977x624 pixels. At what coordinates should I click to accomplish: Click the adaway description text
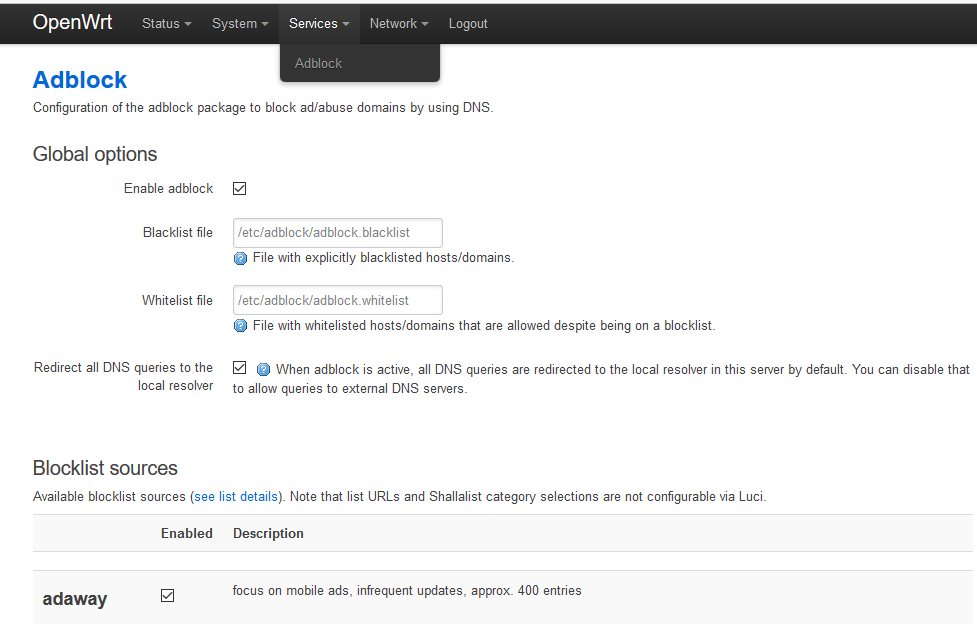(x=407, y=591)
